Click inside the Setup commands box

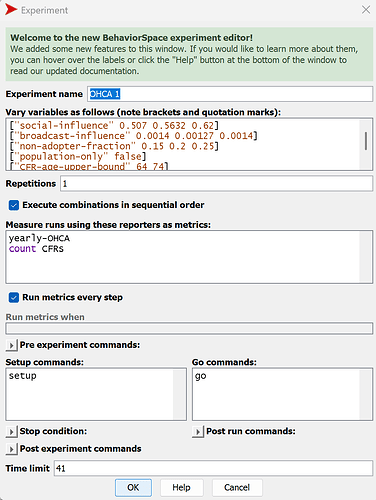point(96,394)
